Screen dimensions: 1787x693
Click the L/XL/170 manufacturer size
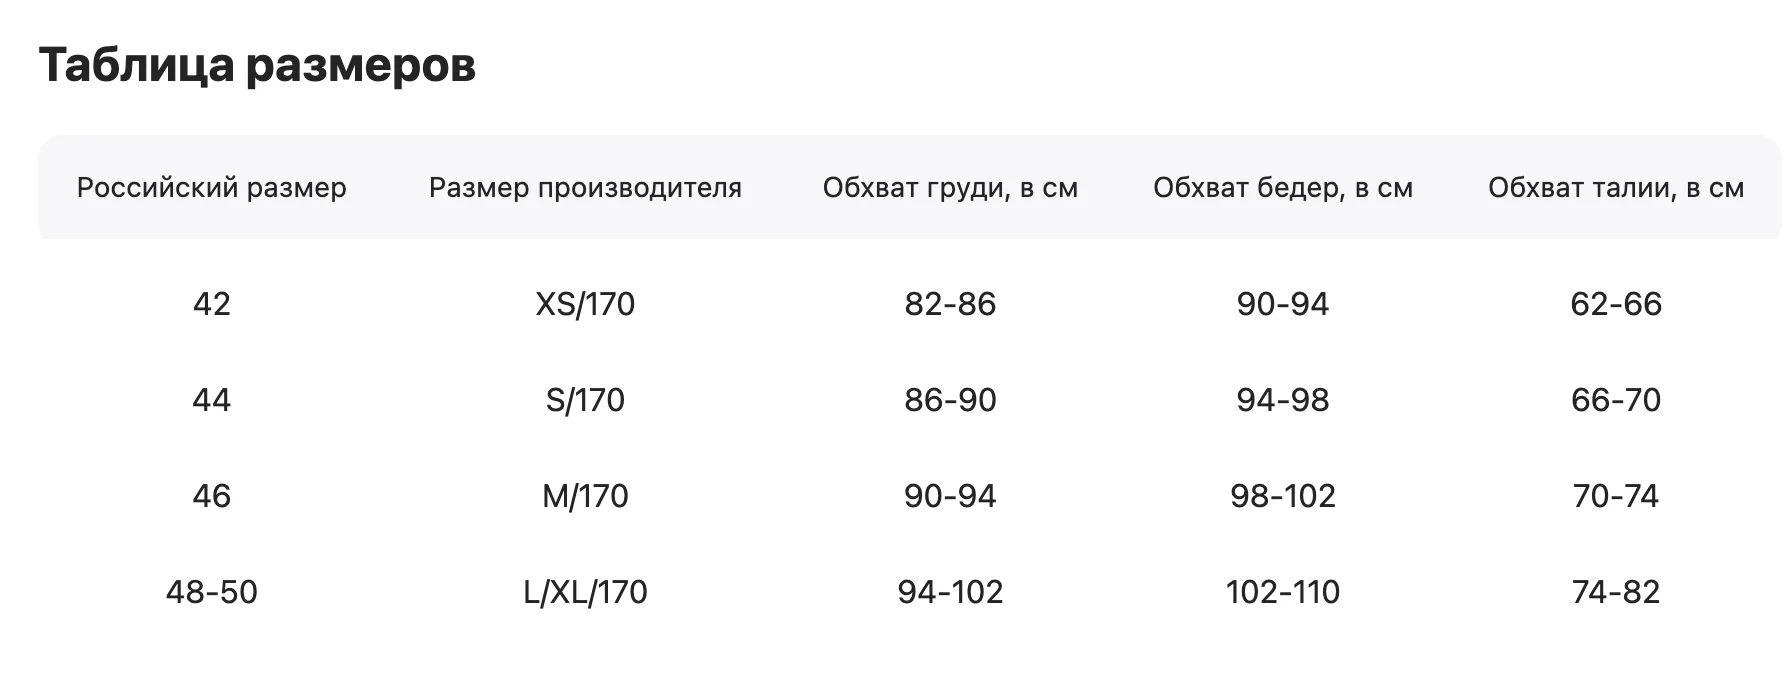click(x=585, y=592)
